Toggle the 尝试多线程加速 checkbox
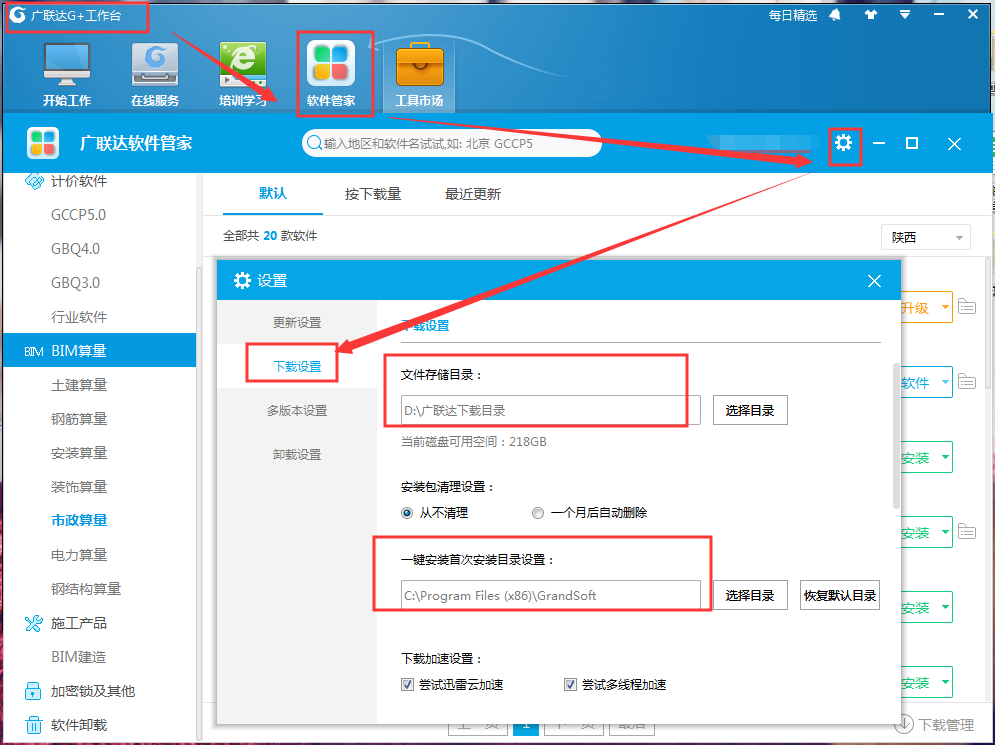This screenshot has height=745, width=995. point(570,685)
